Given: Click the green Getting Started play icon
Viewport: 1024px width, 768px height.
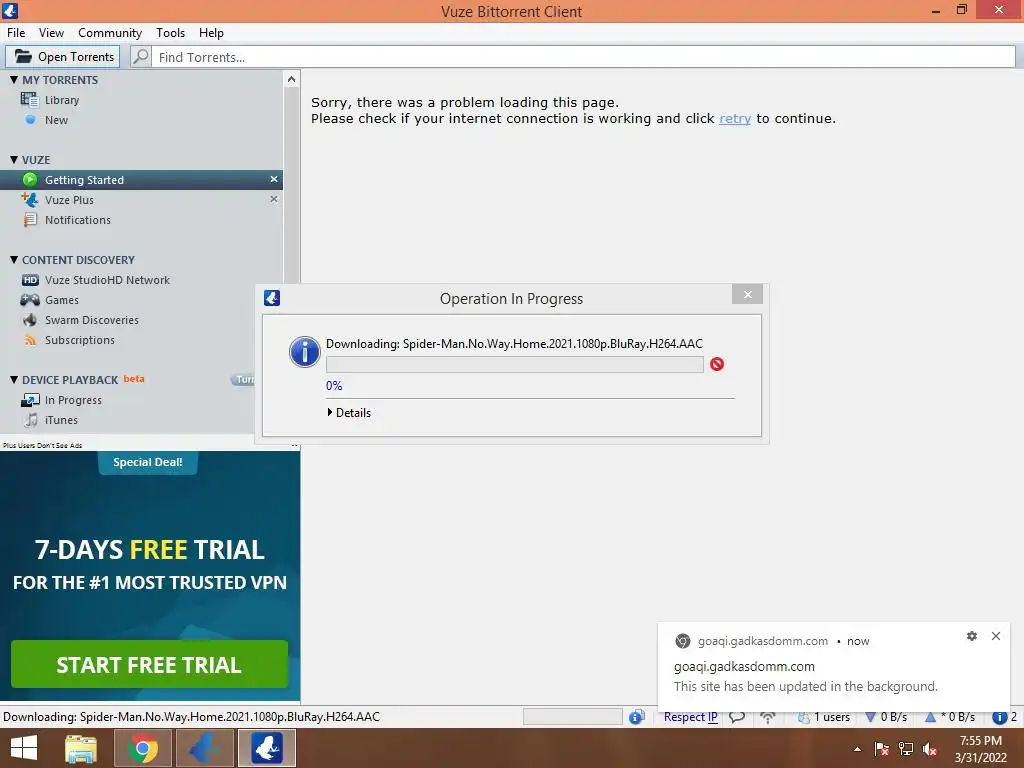Looking at the screenshot, I should pyautogui.click(x=30, y=180).
